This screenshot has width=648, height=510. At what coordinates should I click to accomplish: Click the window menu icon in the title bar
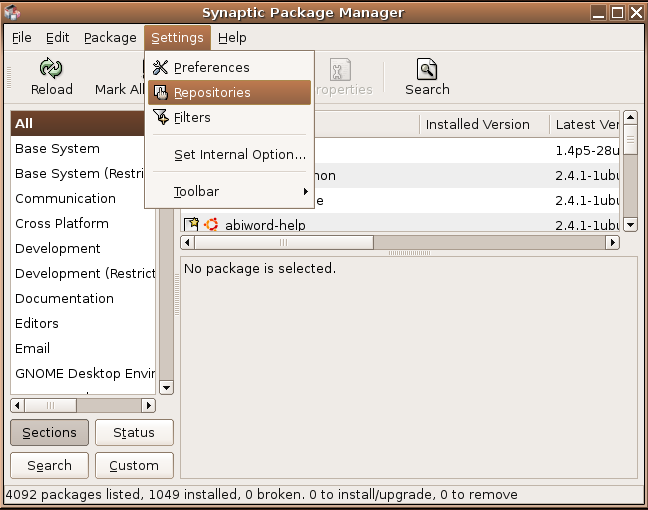(13, 13)
